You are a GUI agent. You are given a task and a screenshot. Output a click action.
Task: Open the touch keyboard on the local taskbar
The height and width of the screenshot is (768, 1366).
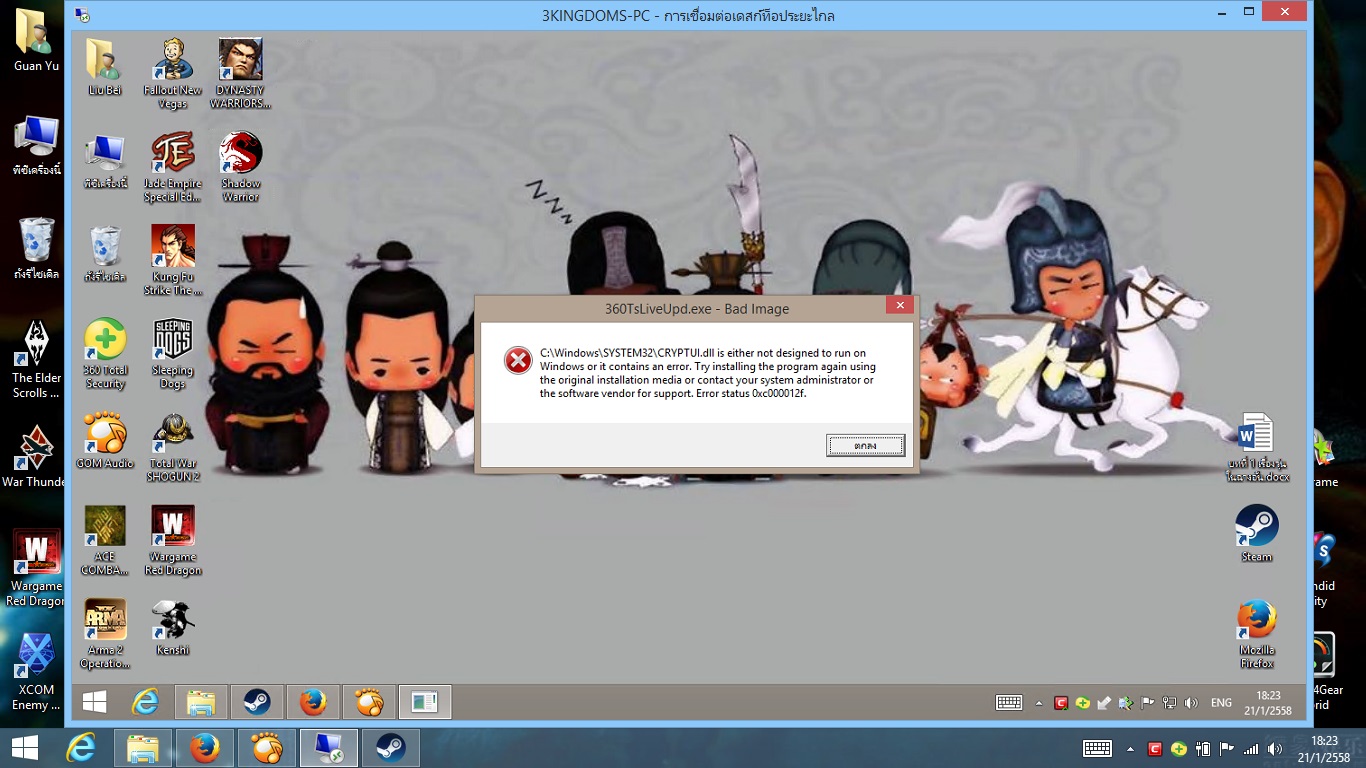click(1097, 749)
